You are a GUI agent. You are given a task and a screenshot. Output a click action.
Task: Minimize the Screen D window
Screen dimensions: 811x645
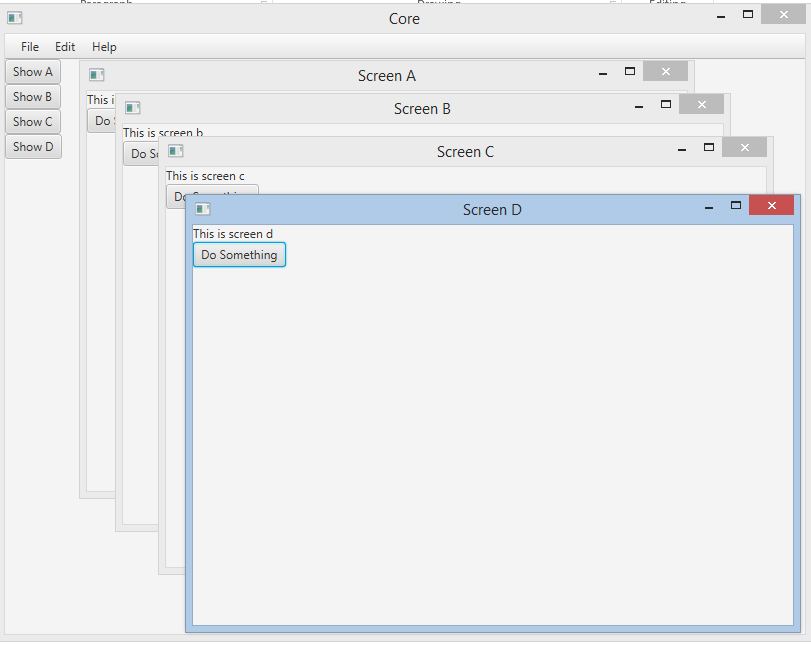click(709, 207)
